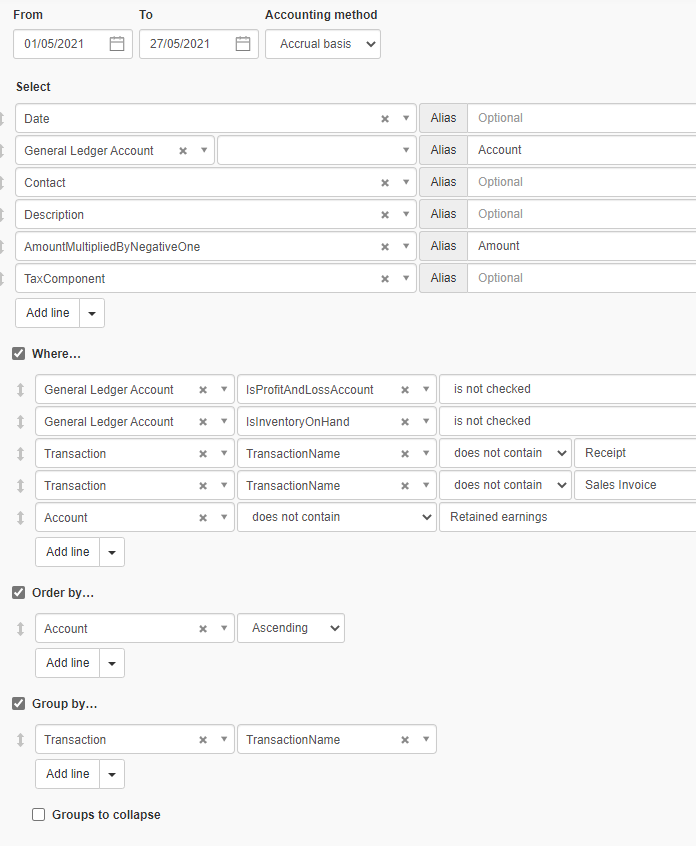Grab reorder handle of Group by Transaction row

pyautogui.click(x=21, y=740)
